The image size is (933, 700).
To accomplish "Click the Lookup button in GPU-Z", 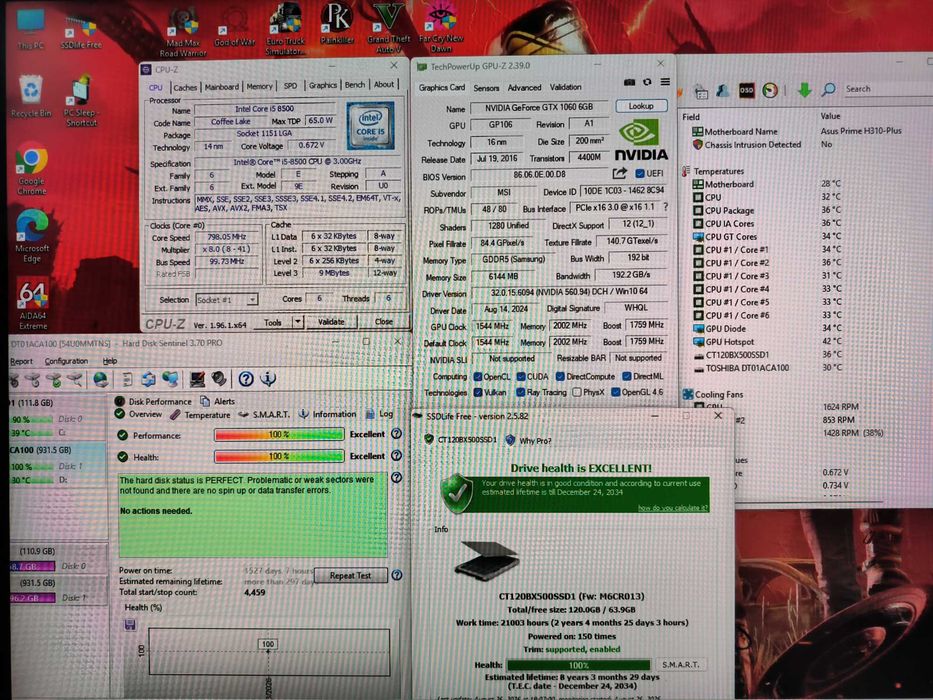I will (641, 106).
